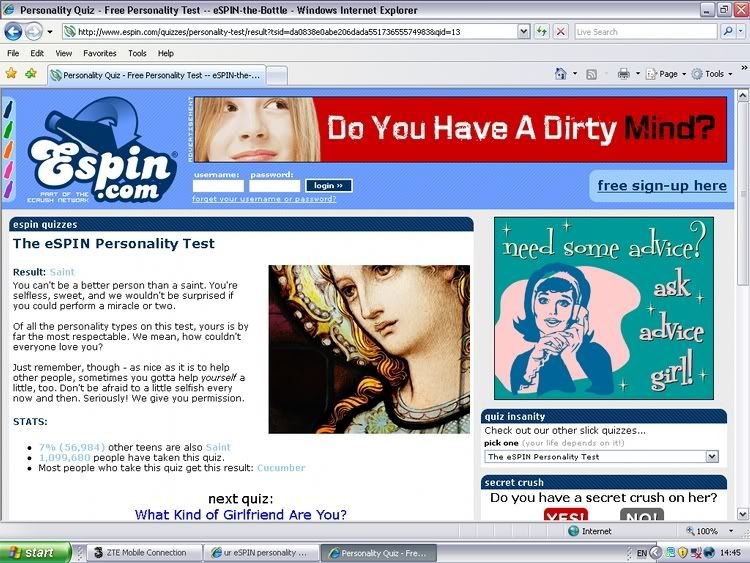Open the quiz picker dropdown
The image size is (750, 563).
(x=602, y=457)
